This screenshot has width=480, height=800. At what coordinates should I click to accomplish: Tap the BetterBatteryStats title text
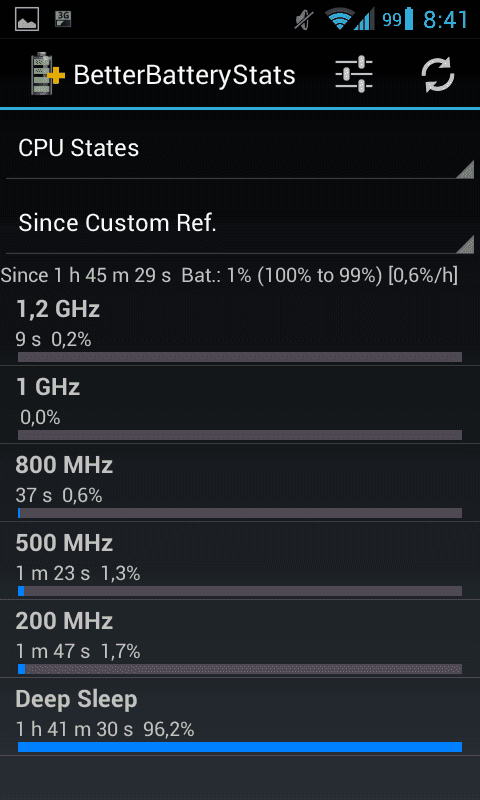point(185,75)
